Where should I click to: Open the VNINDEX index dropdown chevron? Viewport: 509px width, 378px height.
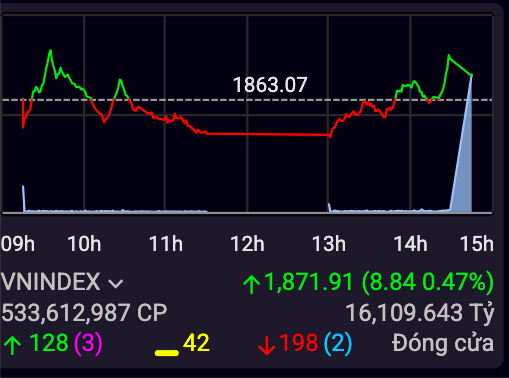tap(116, 284)
